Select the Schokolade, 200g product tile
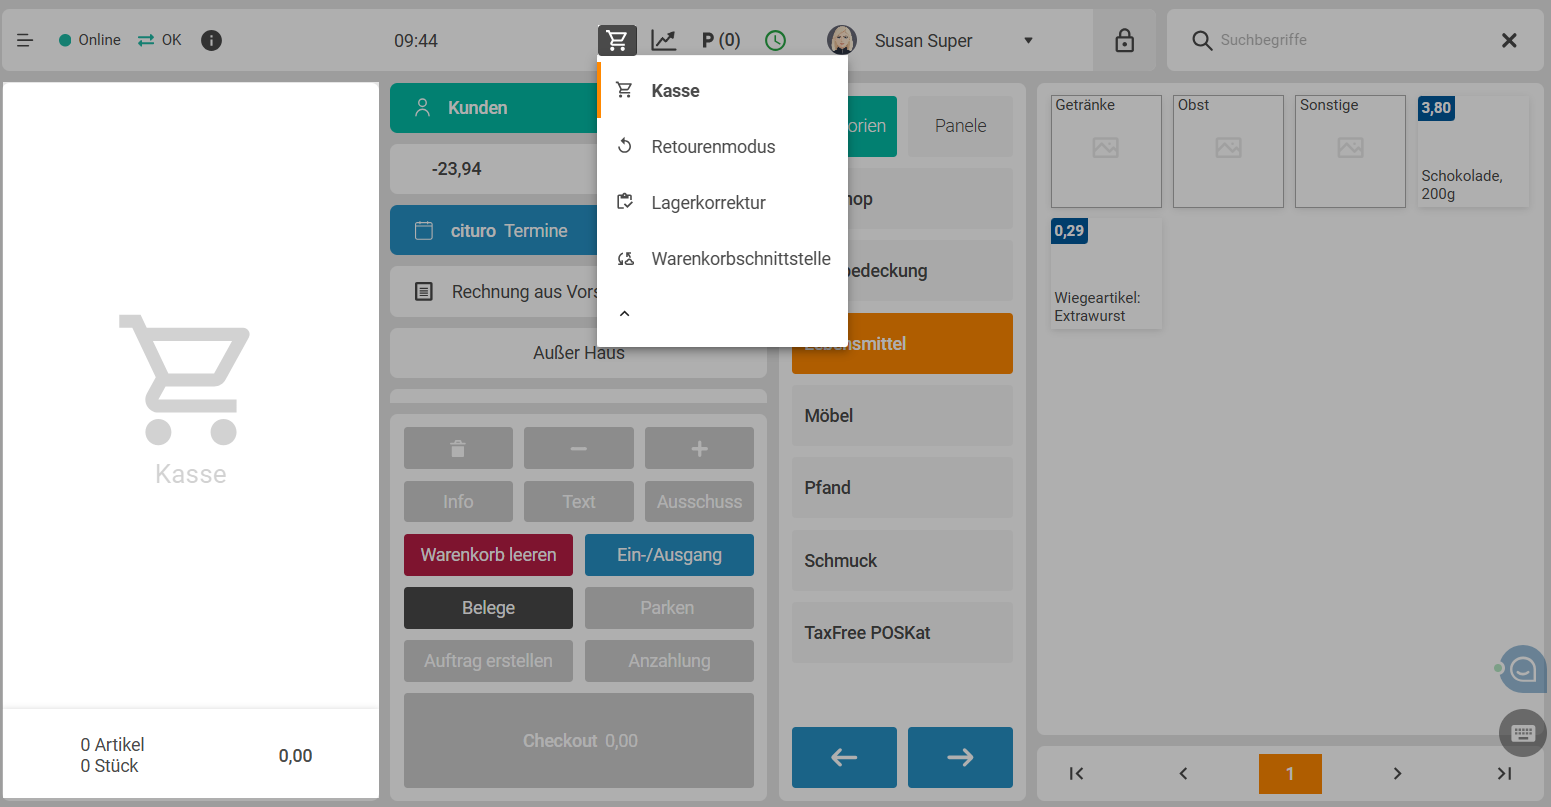 pos(1473,152)
